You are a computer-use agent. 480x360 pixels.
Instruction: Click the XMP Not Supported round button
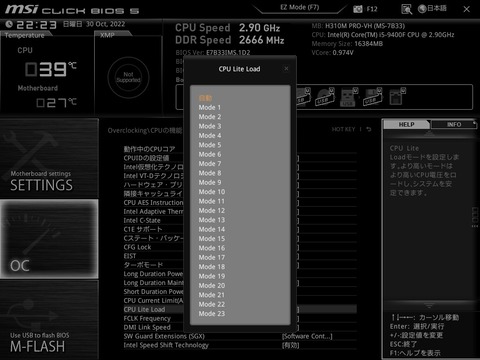tap(128, 77)
